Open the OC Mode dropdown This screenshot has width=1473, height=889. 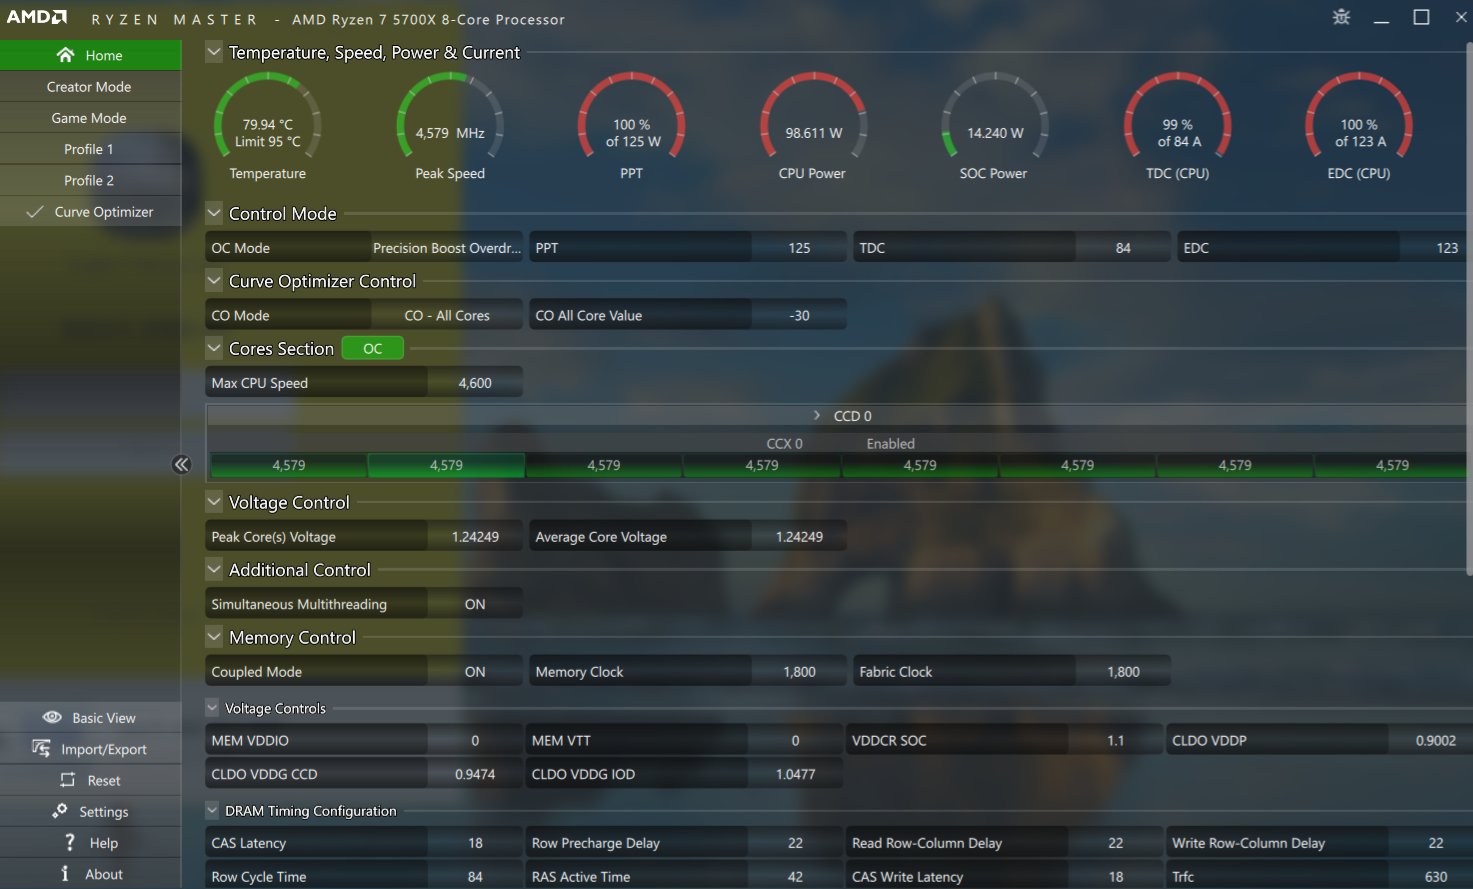[x=447, y=248]
